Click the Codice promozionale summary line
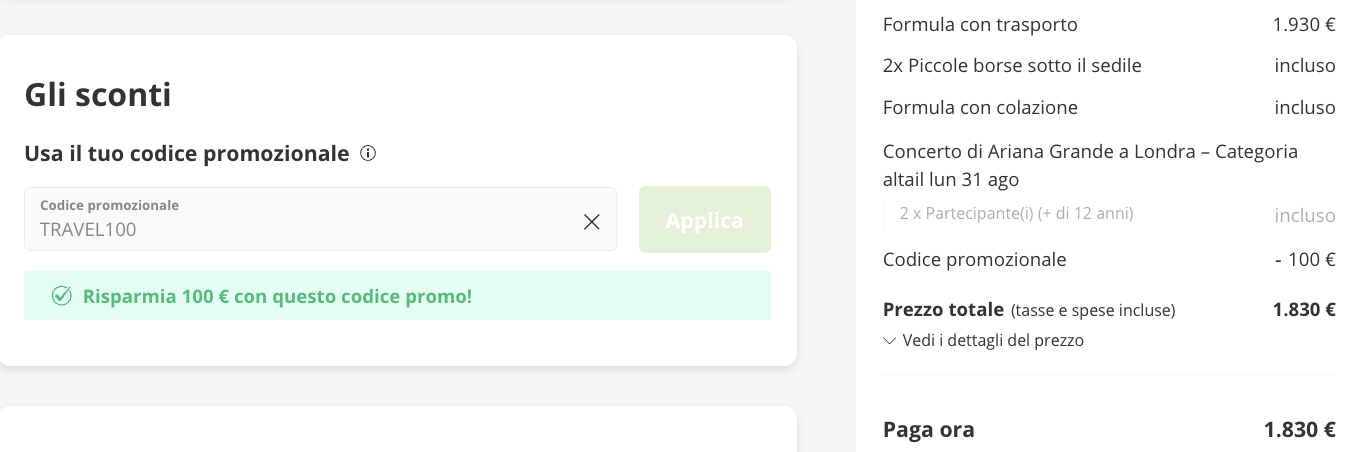1356x452 pixels. (974, 260)
